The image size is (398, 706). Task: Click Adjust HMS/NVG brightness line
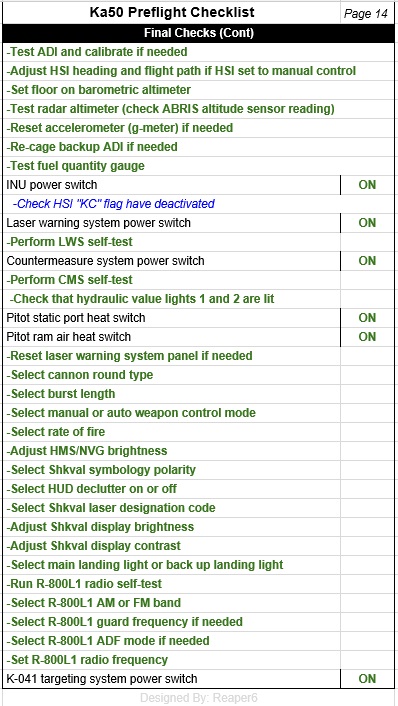pyautogui.click(x=87, y=451)
